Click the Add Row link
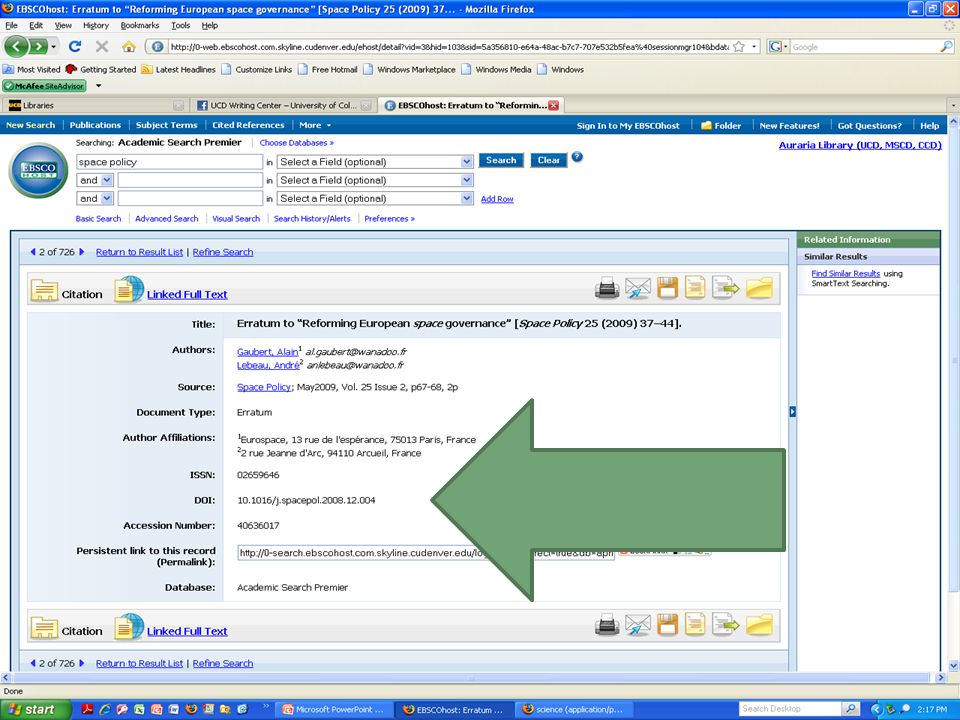This screenshot has height=720, width=960. 497,199
